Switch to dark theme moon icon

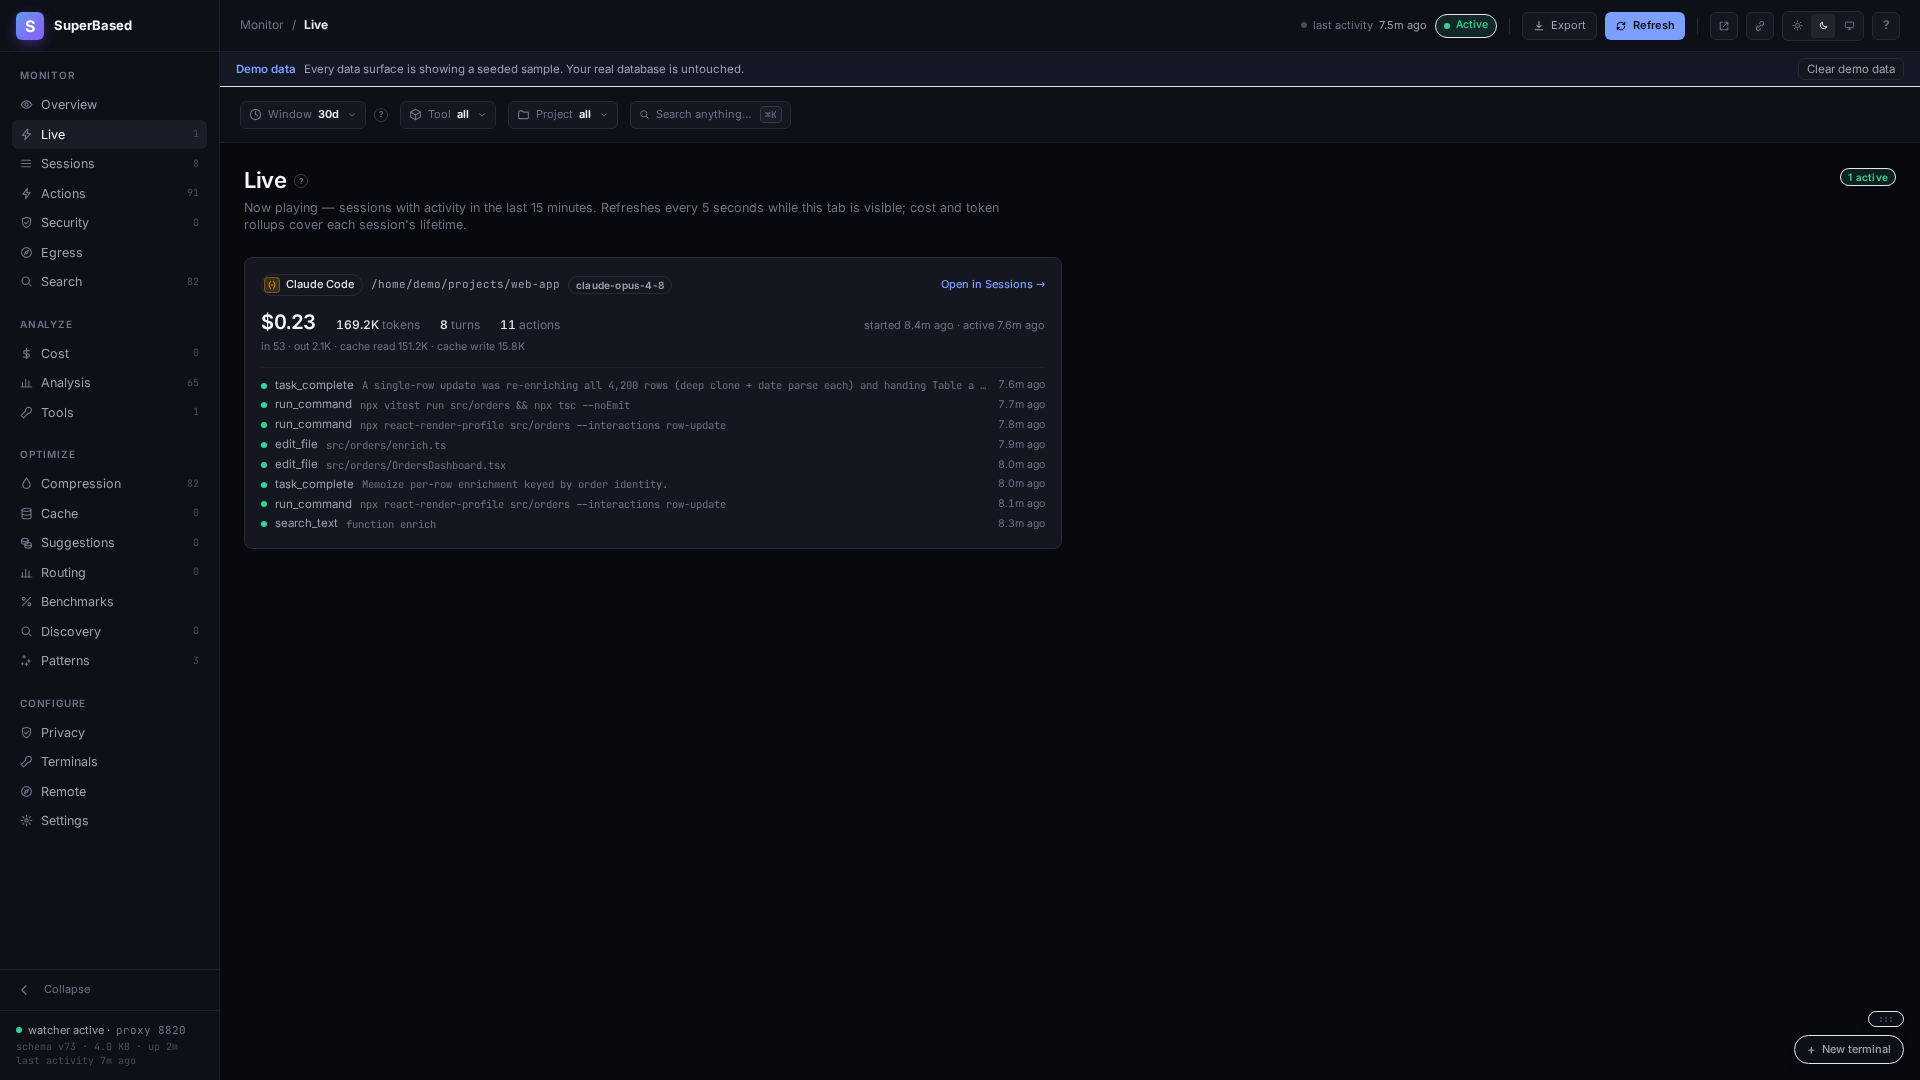click(1823, 26)
